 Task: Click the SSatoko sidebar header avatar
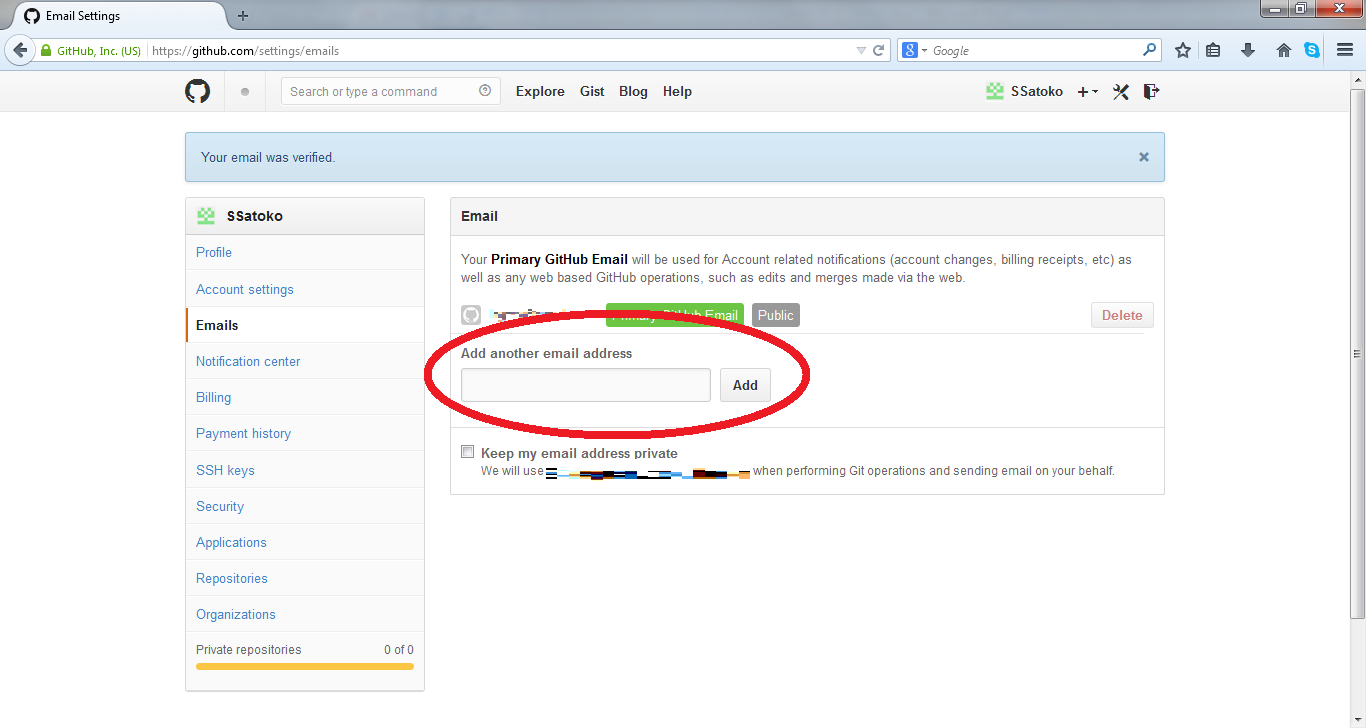(x=206, y=216)
